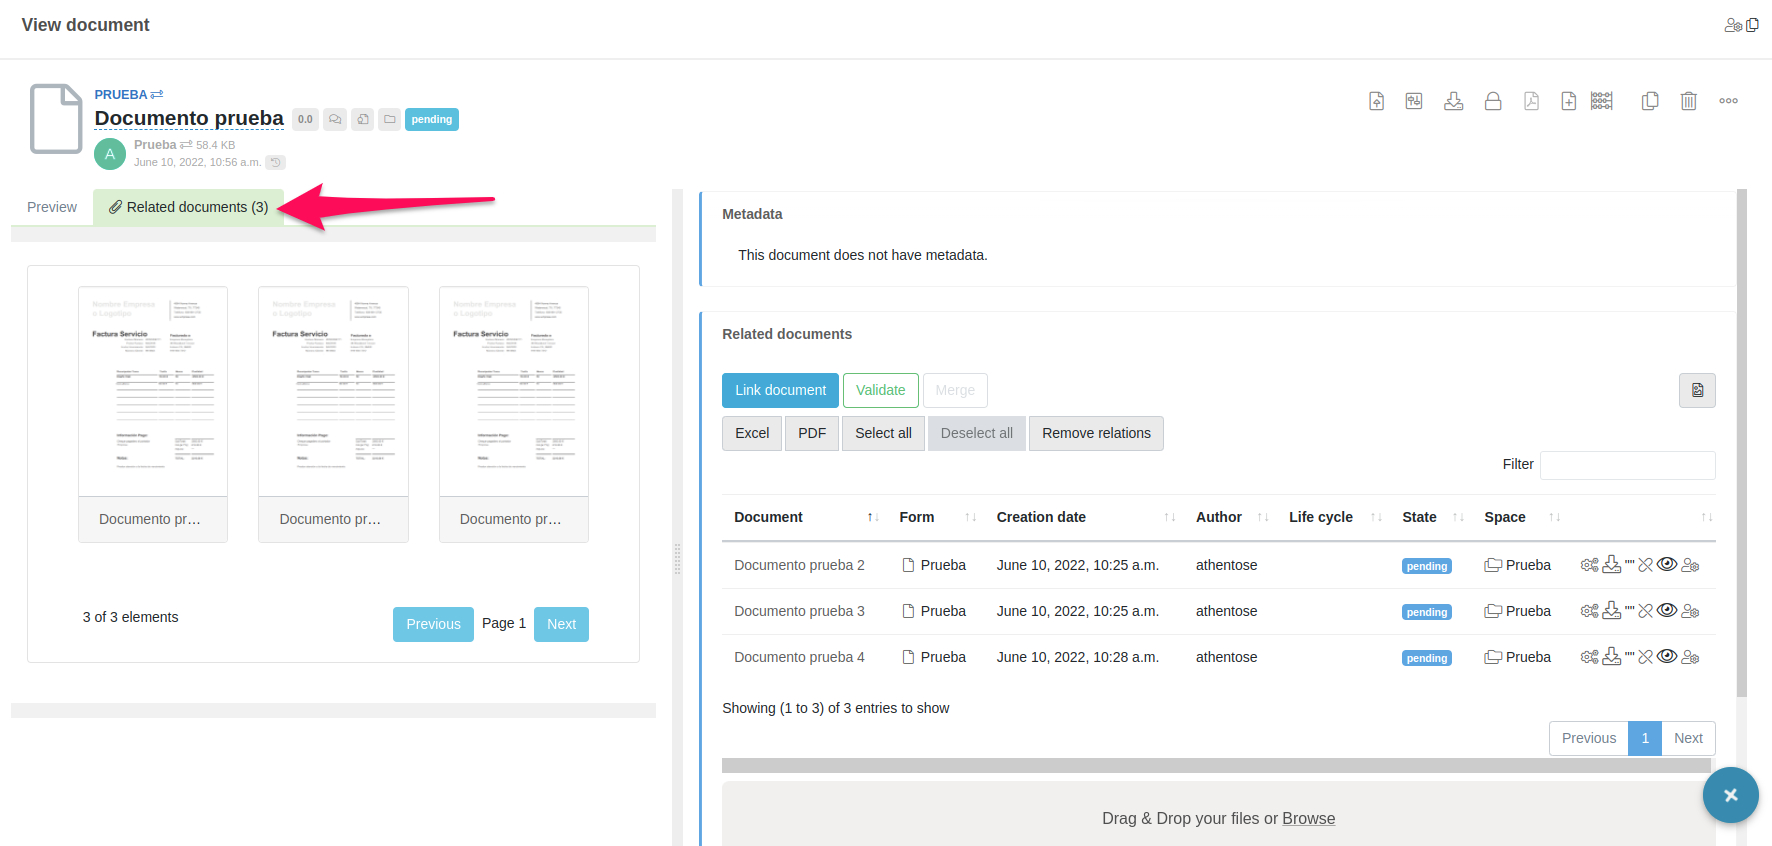Click unlink icon for Documento prueba 2
This screenshot has height=846, width=1772.
click(x=1645, y=565)
